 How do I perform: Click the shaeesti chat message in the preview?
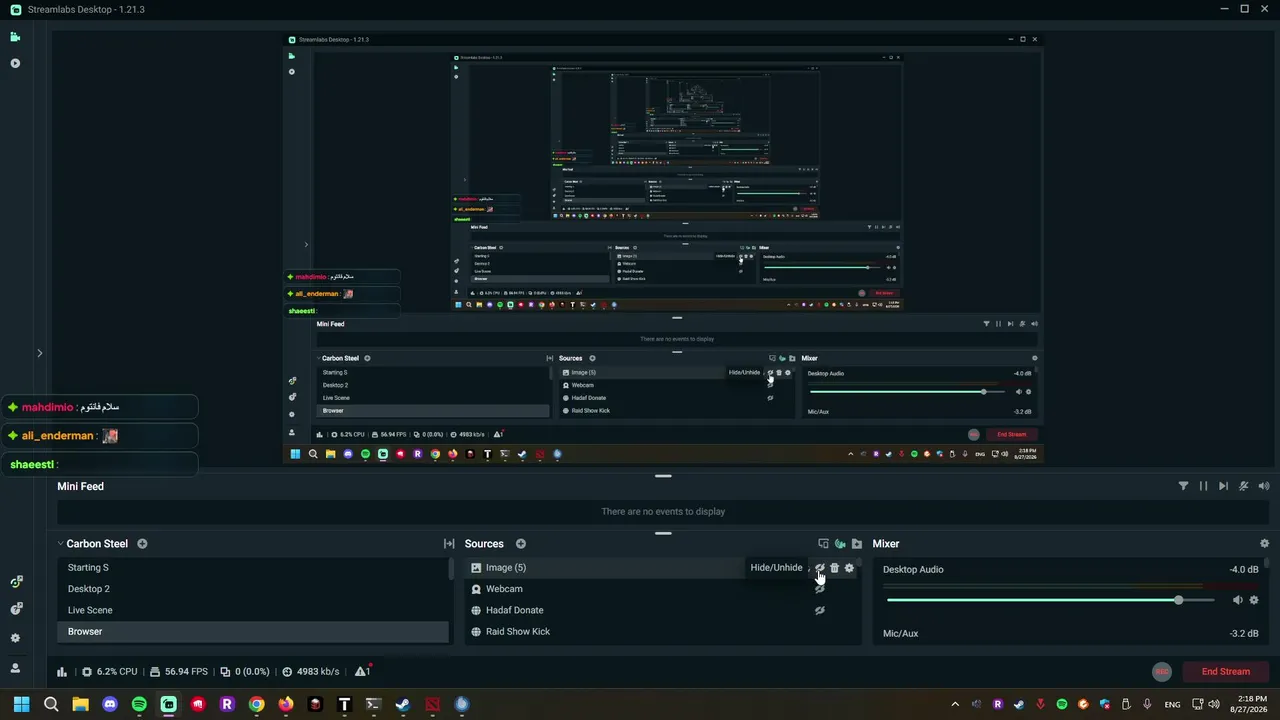[x=100, y=465]
